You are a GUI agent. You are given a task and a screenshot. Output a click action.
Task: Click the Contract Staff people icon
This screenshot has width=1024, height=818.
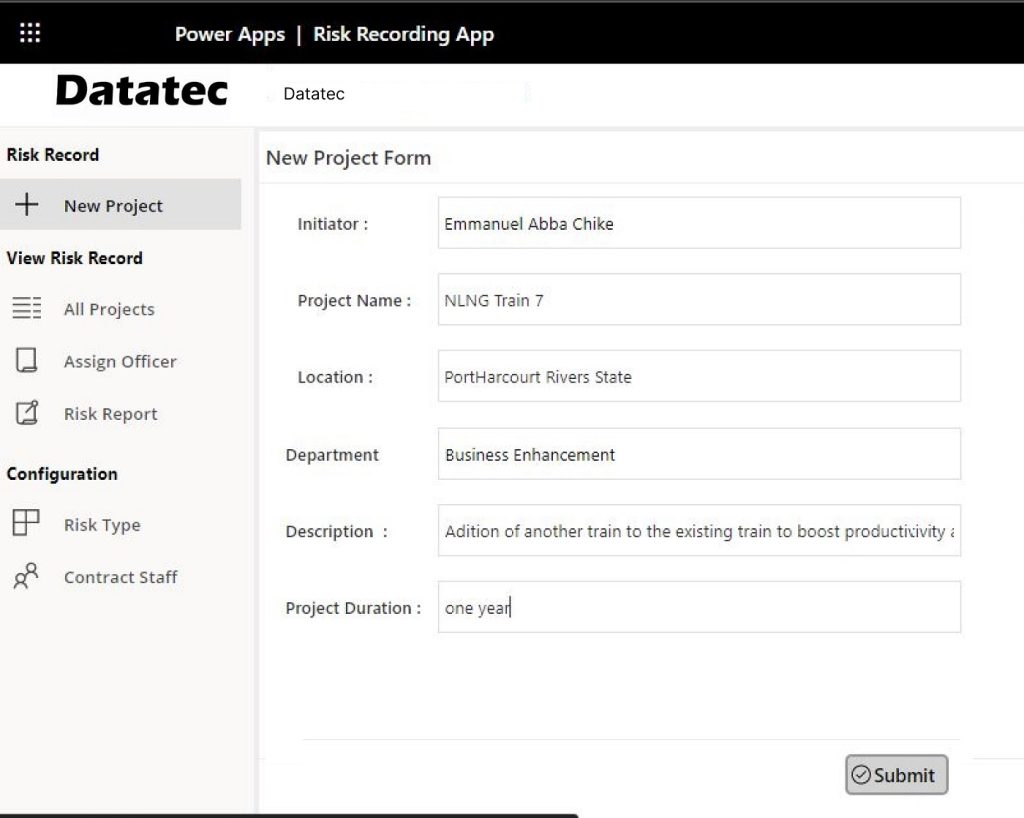(27, 577)
